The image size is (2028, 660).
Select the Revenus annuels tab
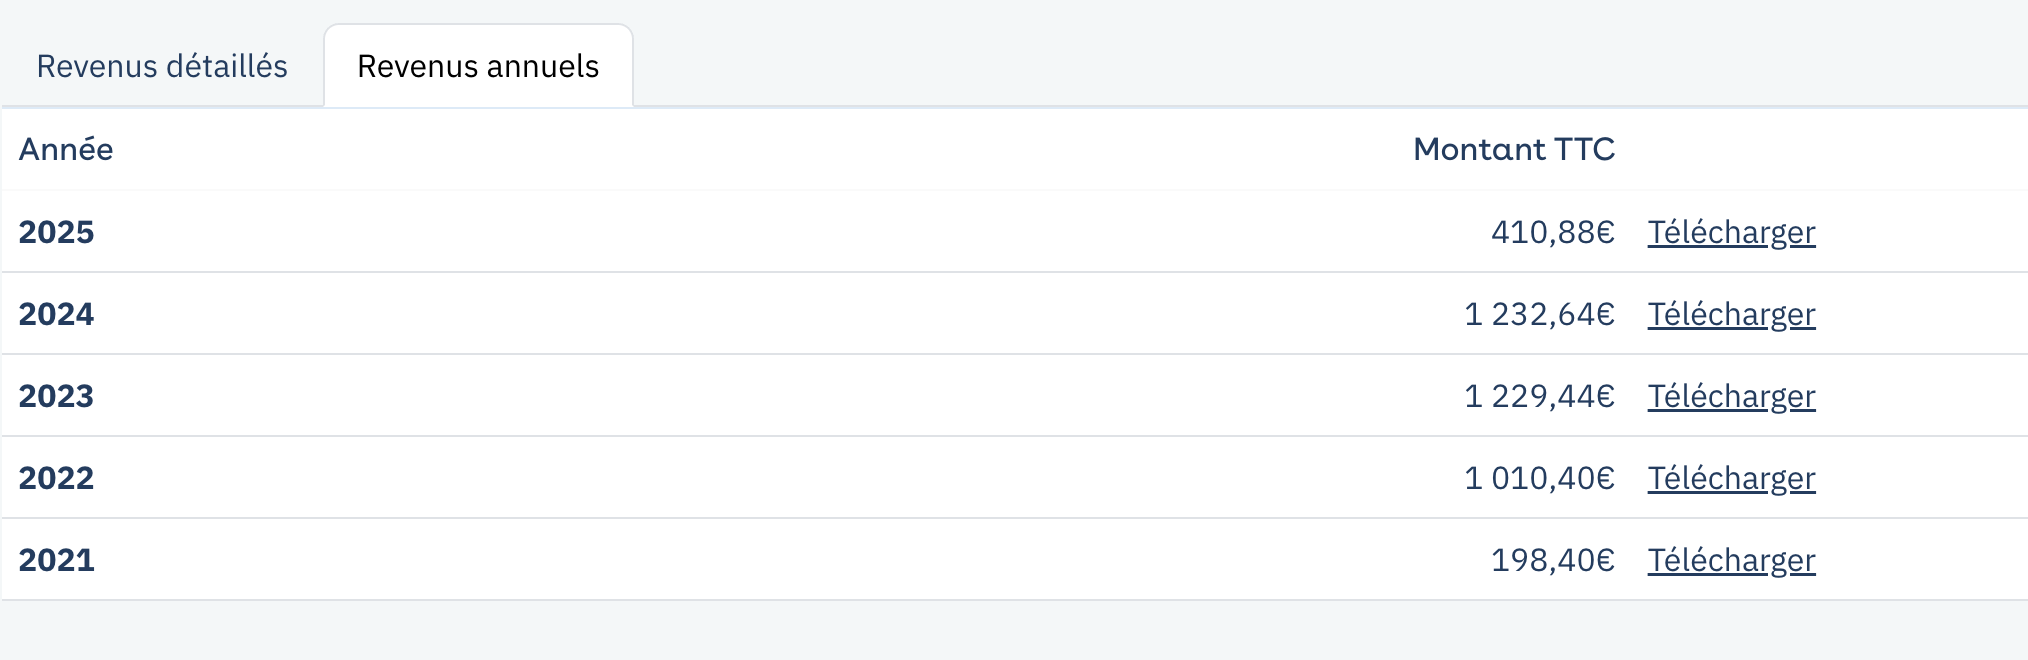[x=478, y=66]
